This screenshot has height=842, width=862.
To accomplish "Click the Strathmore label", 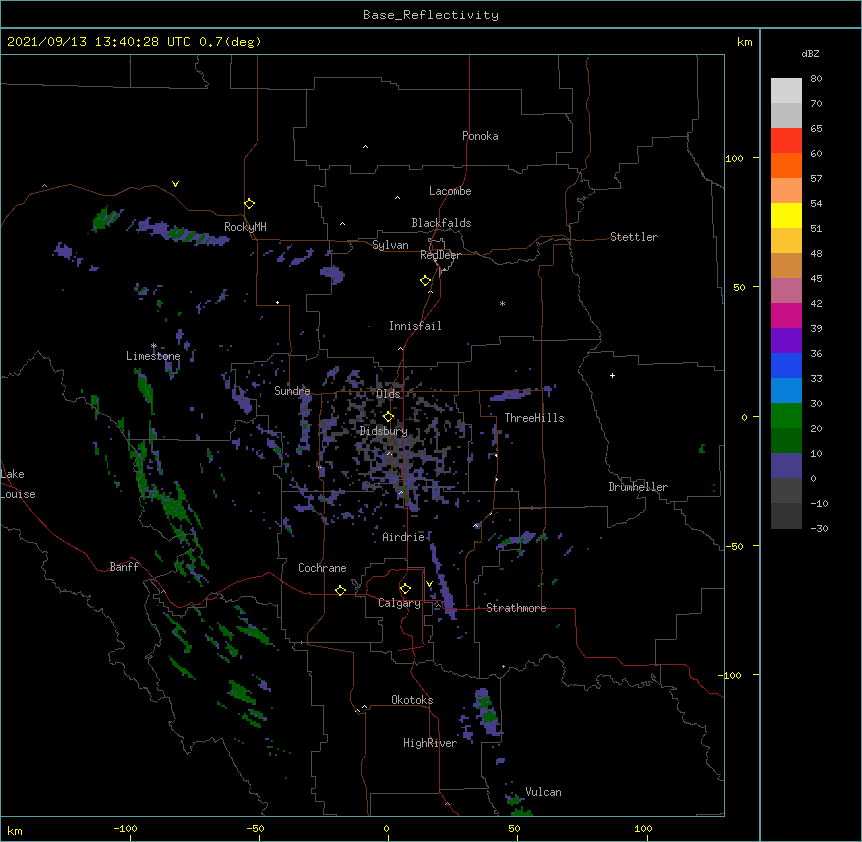I will pos(516,608).
